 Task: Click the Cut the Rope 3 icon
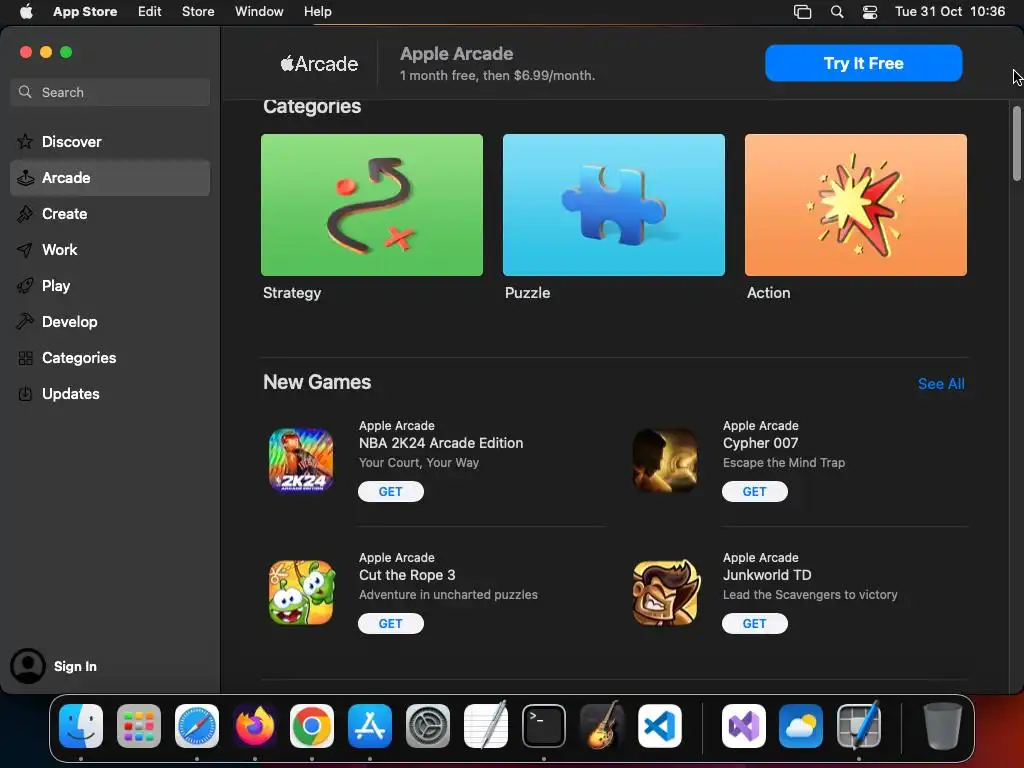point(301,592)
